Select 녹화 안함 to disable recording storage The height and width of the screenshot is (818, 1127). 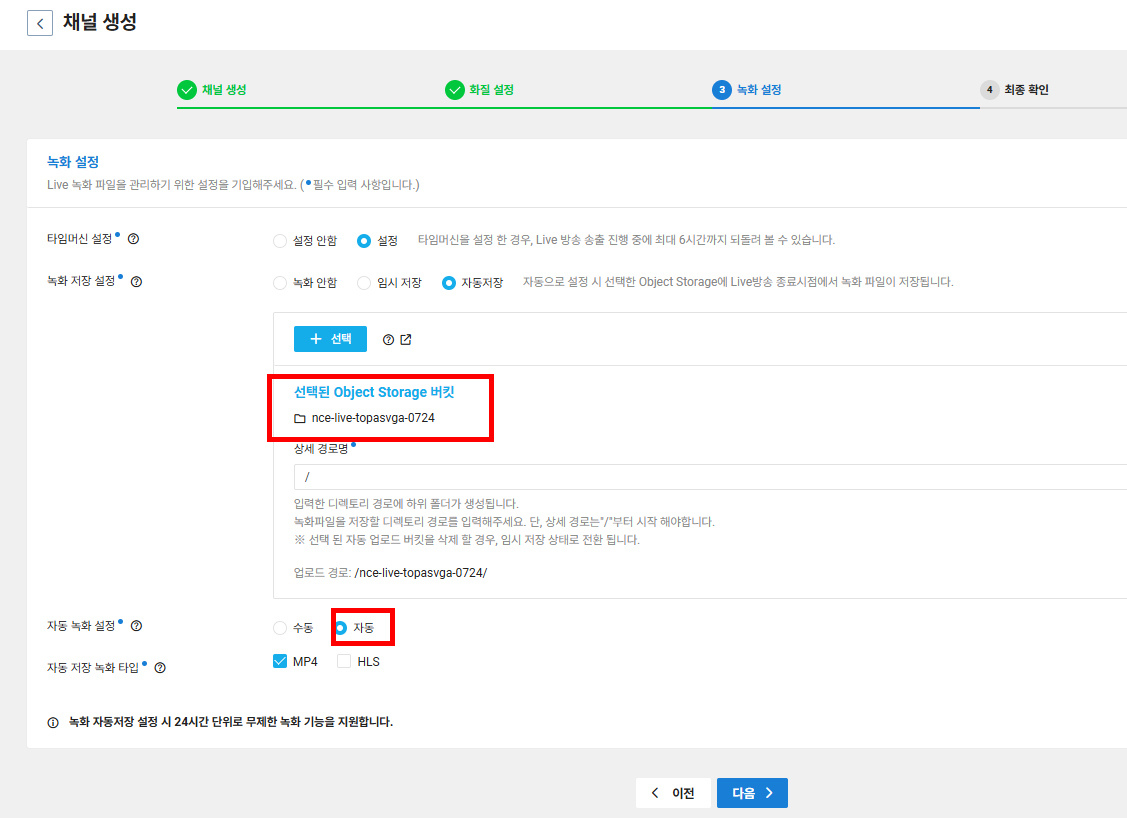(x=280, y=281)
